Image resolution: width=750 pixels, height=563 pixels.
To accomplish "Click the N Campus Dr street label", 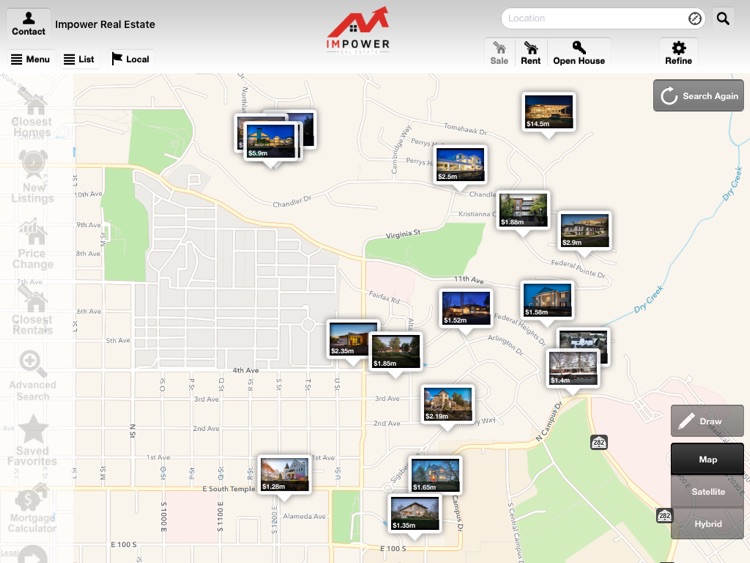I will click(549, 422).
